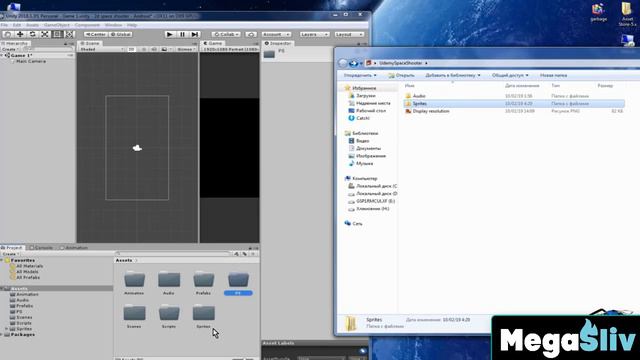Viewport: 640px width, 360px height.
Task: Open the Audio folder thumbnail in Assets
Action: [169, 283]
